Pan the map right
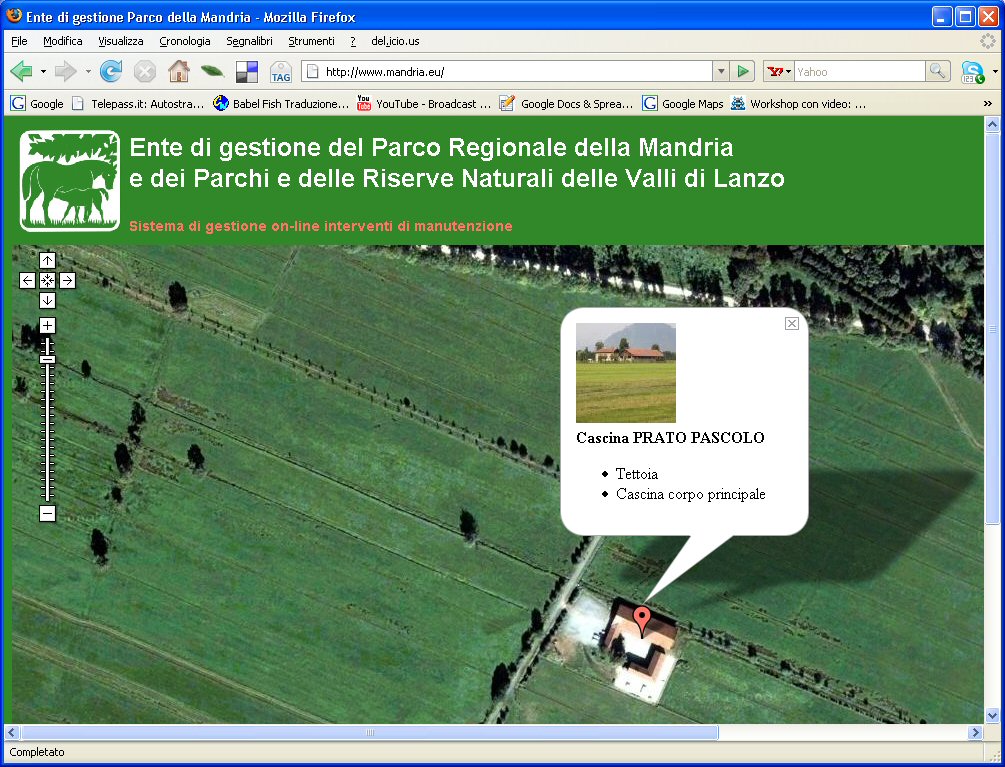This screenshot has height=767, width=1005. pos(67,280)
